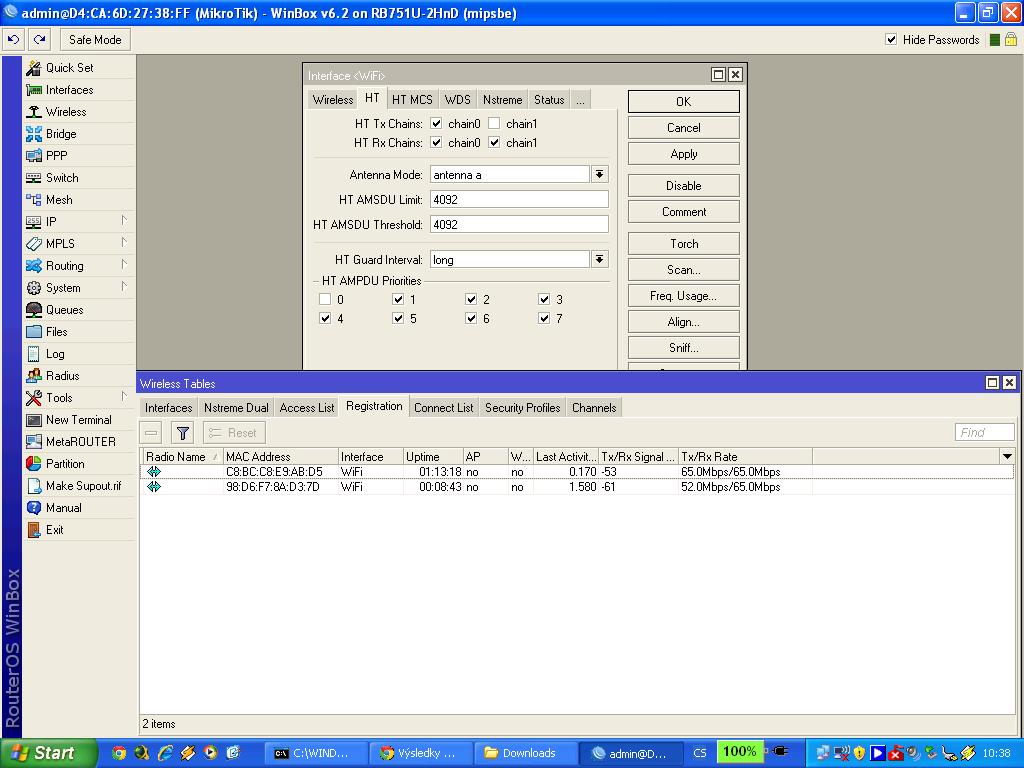Uncheck HT AMPDU priority 7
The width and height of the screenshot is (1024, 768).
(x=544, y=318)
